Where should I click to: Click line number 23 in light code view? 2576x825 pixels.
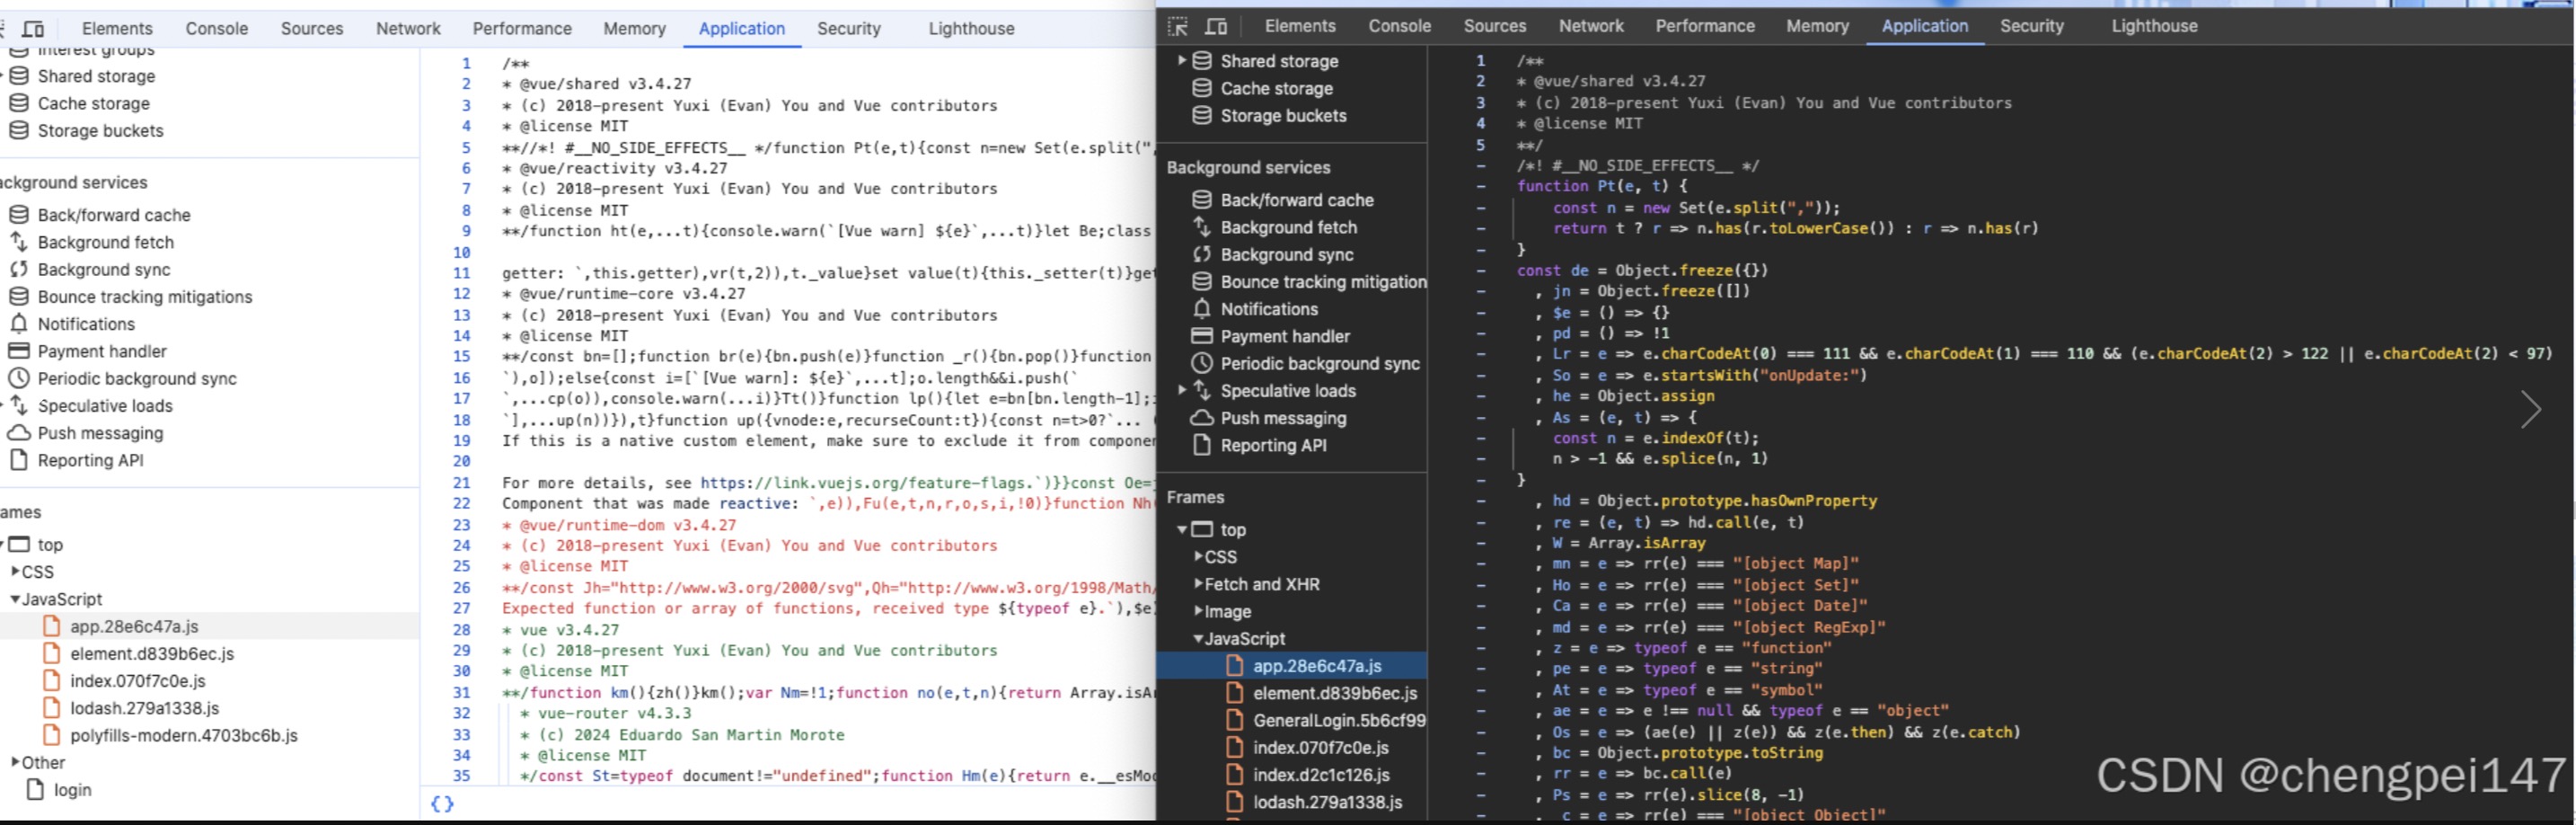point(461,524)
